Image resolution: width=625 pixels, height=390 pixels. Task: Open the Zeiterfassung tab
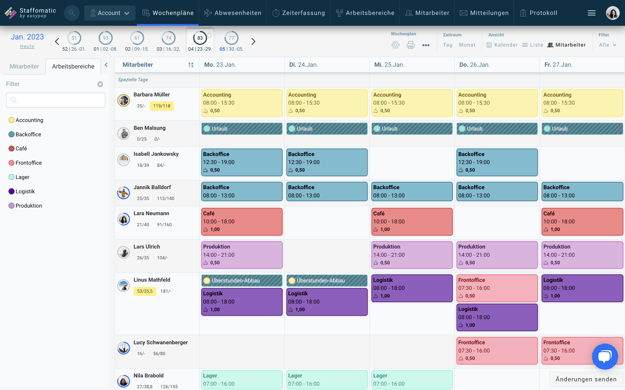pos(299,13)
